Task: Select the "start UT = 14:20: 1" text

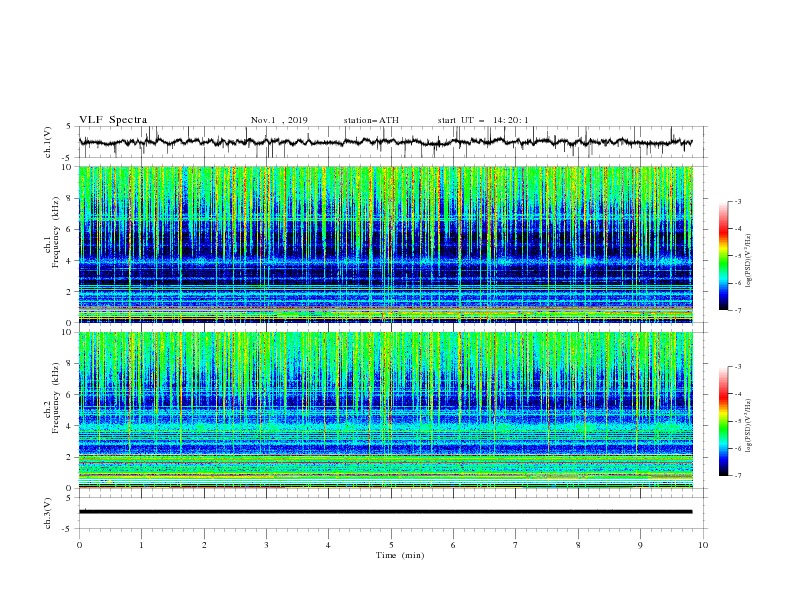Action: pyautogui.click(x=483, y=120)
